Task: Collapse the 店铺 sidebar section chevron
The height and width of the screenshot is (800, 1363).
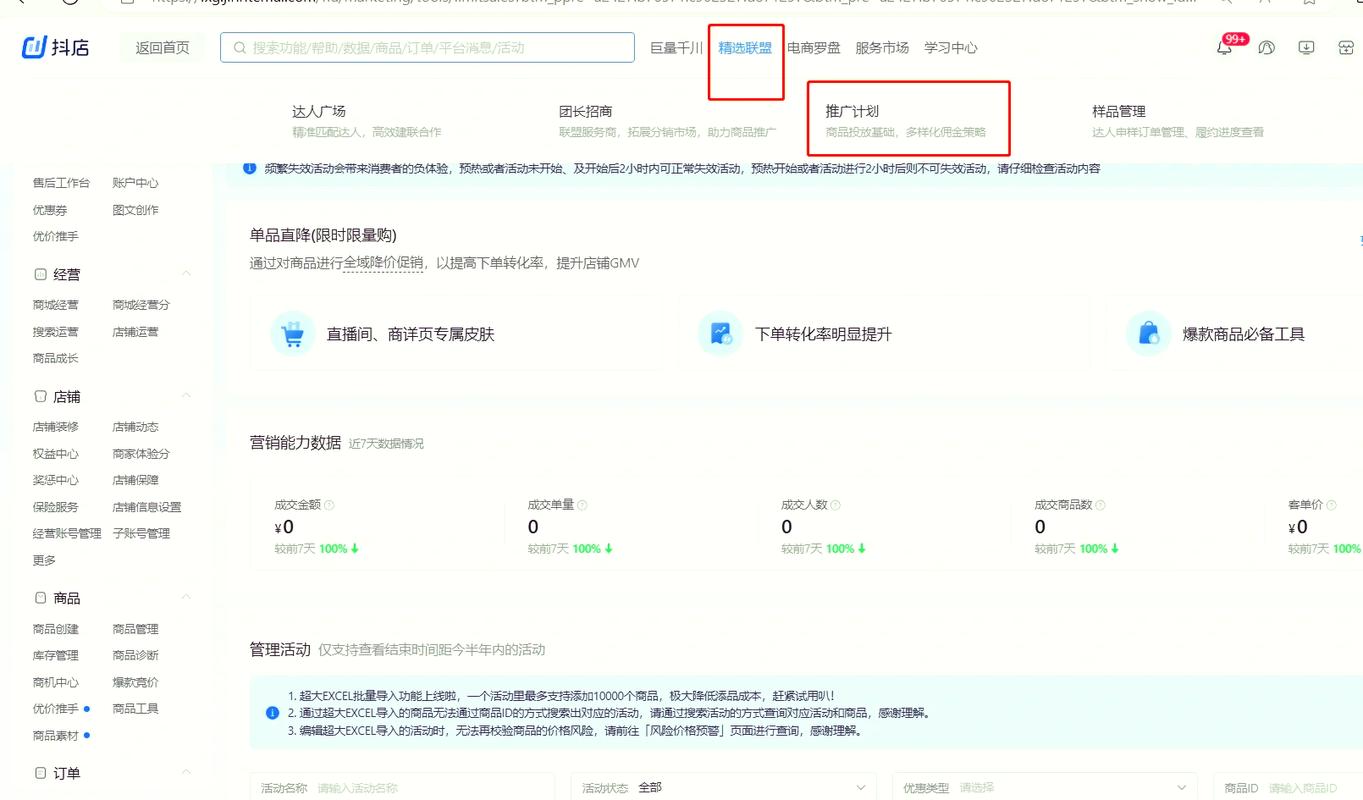Action: 186,396
